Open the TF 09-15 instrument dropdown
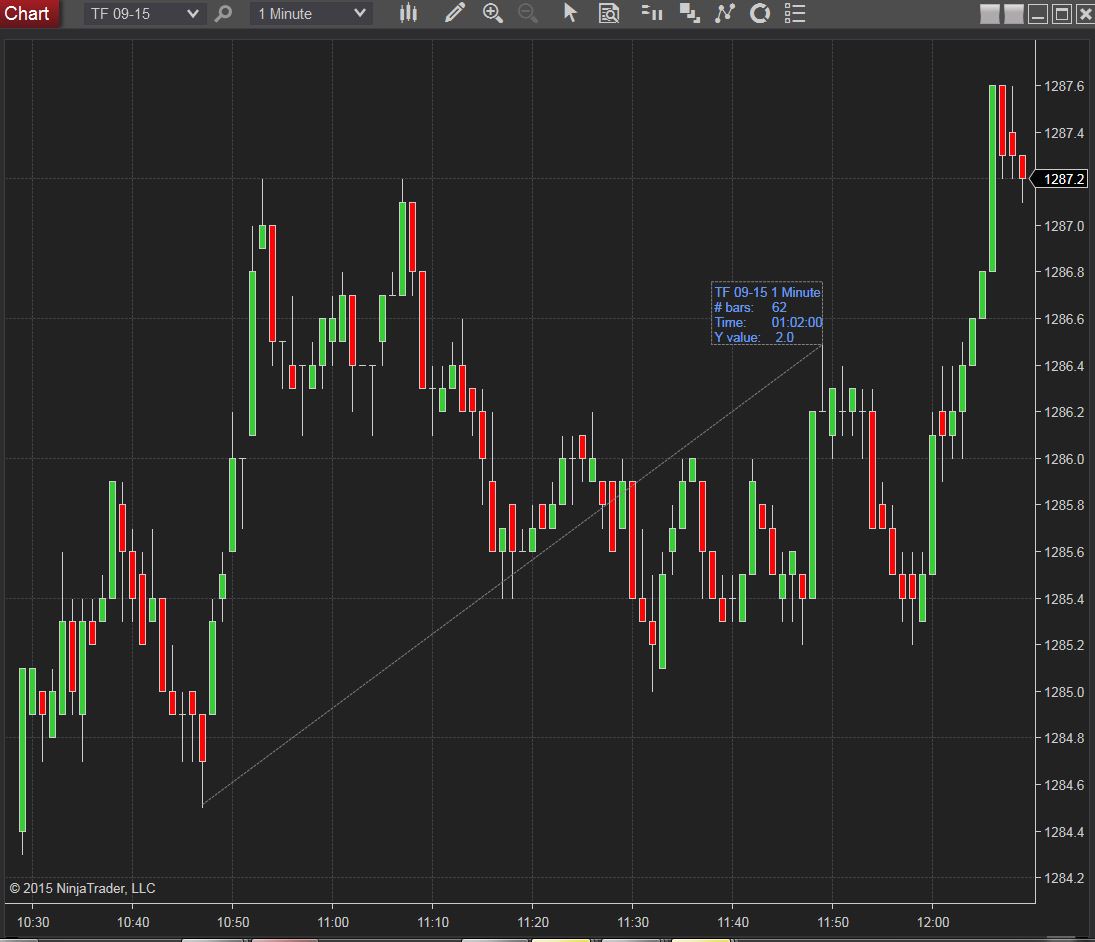 (145, 13)
